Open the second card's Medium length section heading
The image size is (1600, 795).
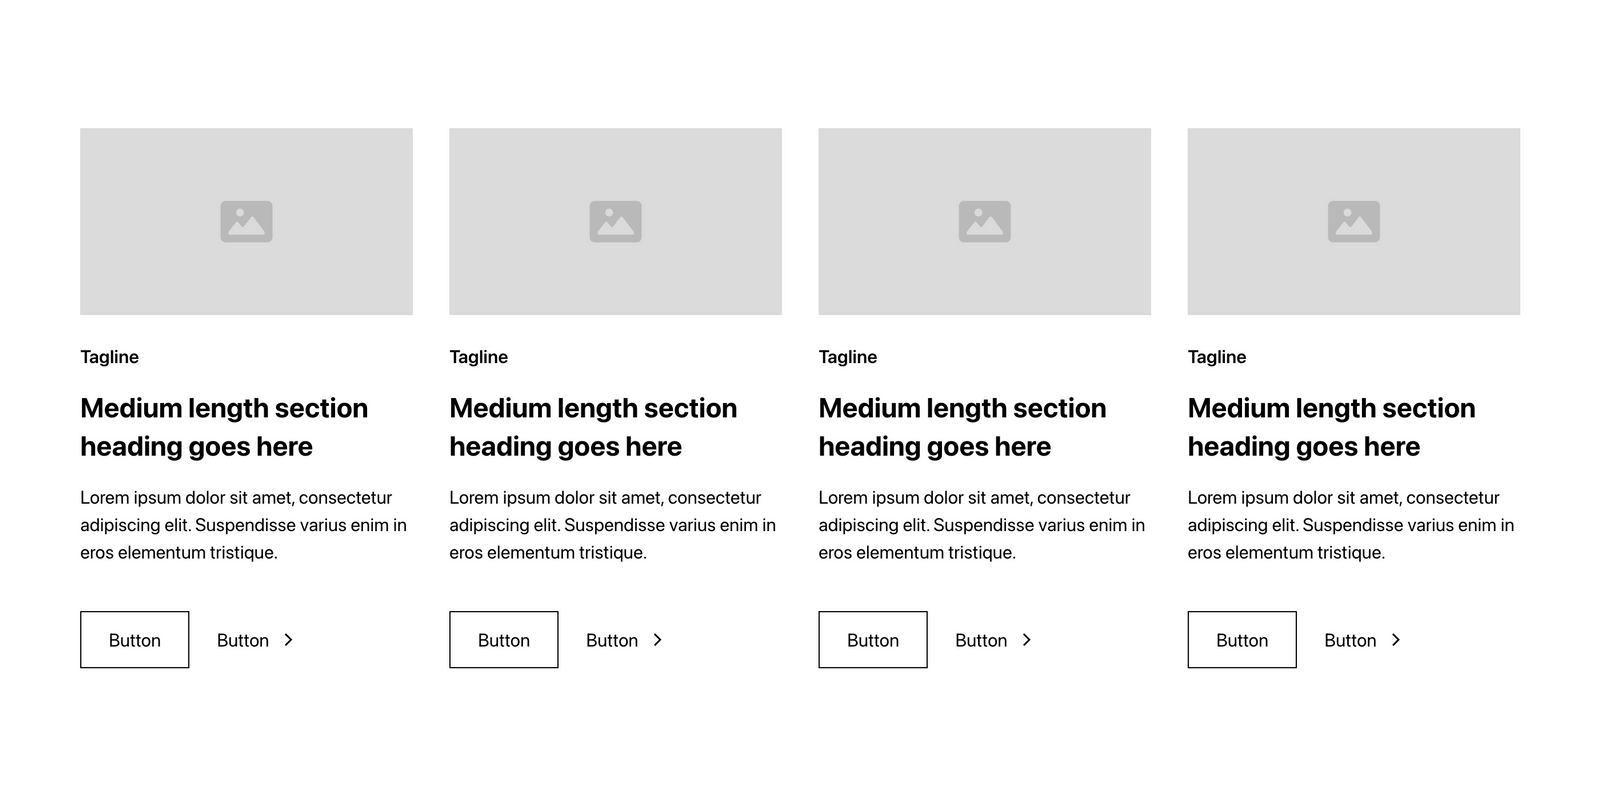point(593,427)
